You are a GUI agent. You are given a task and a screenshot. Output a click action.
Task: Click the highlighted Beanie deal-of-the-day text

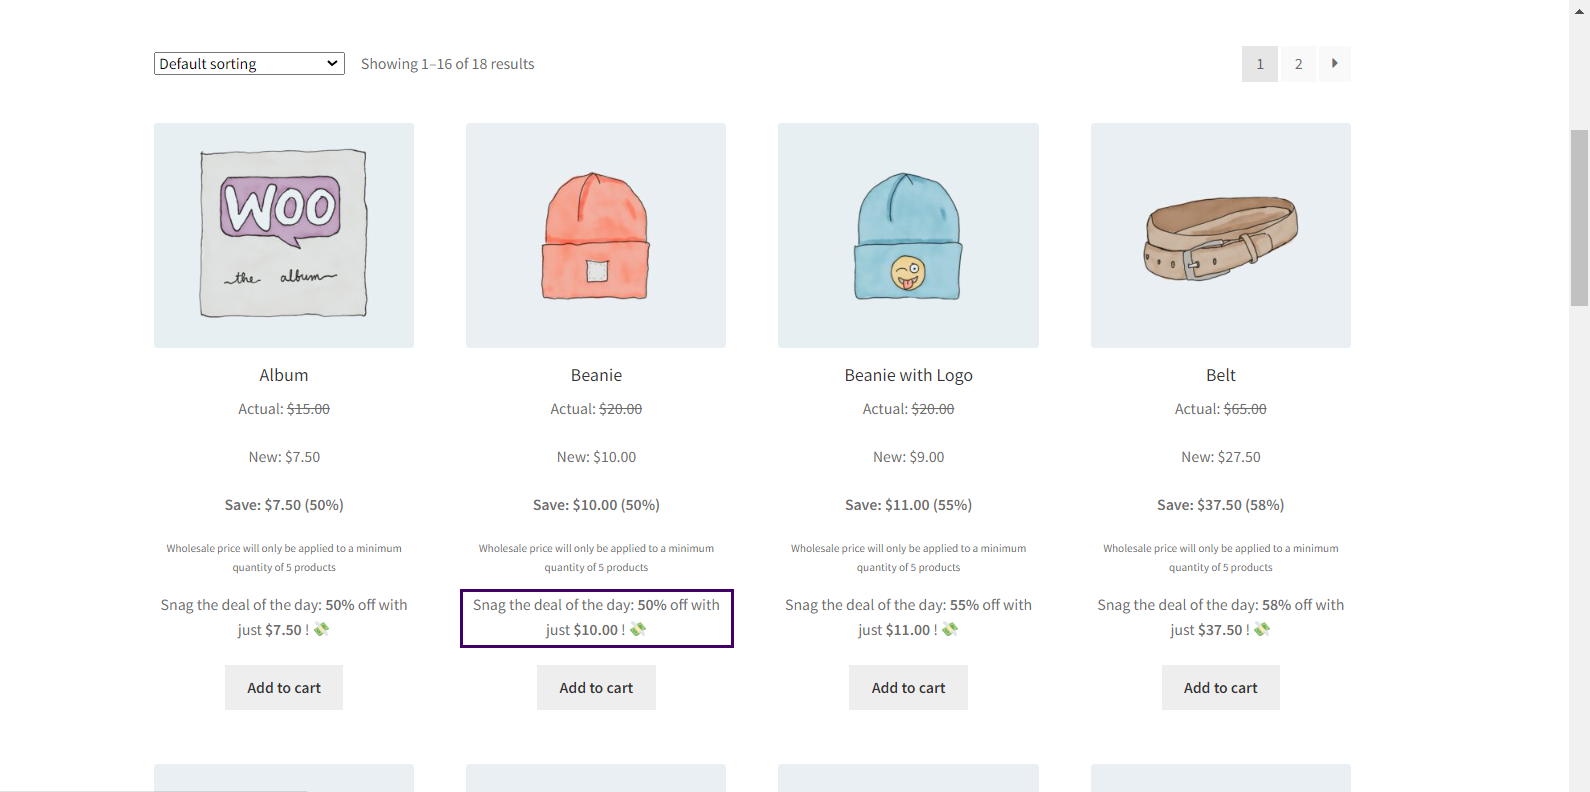click(x=596, y=618)
